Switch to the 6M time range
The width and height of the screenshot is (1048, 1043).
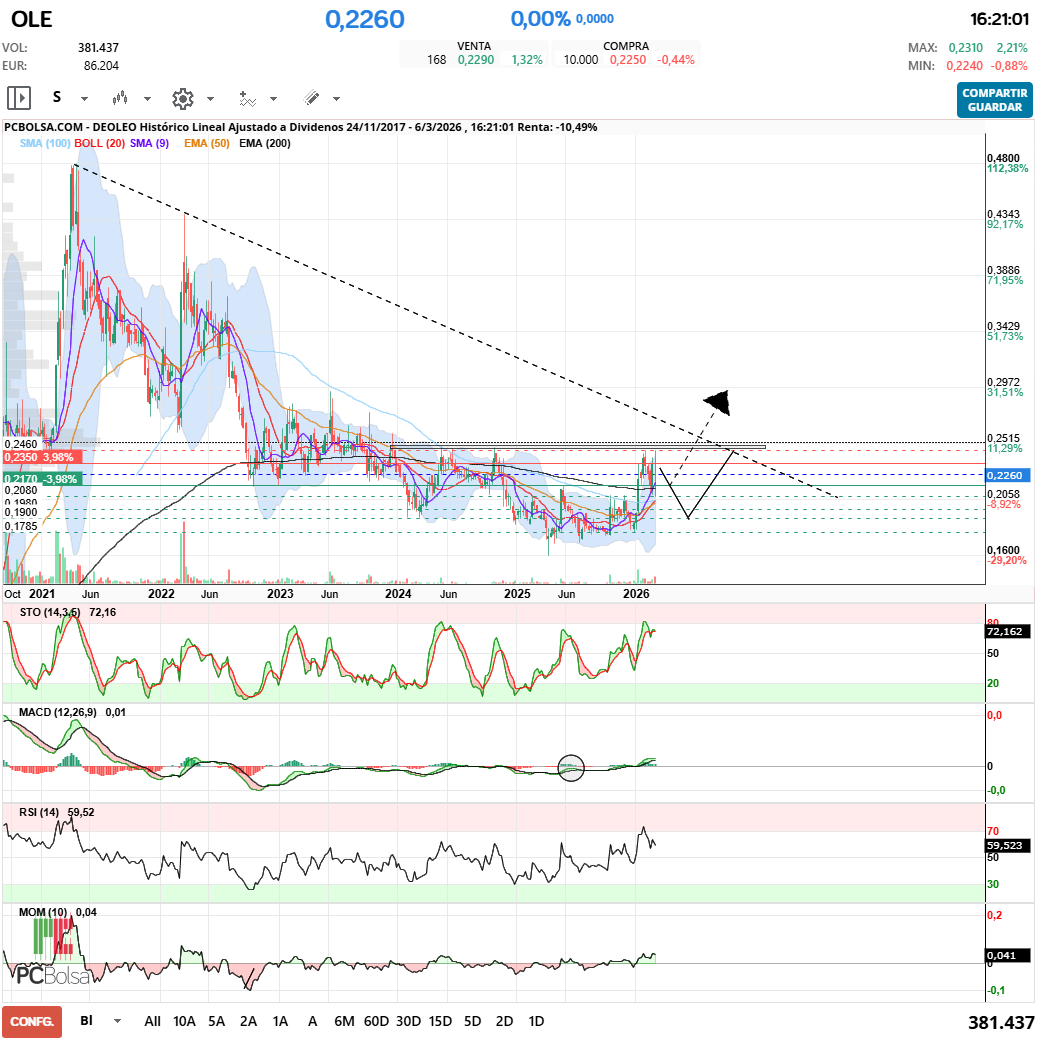pyautogui.click(x=344, y=1021)
